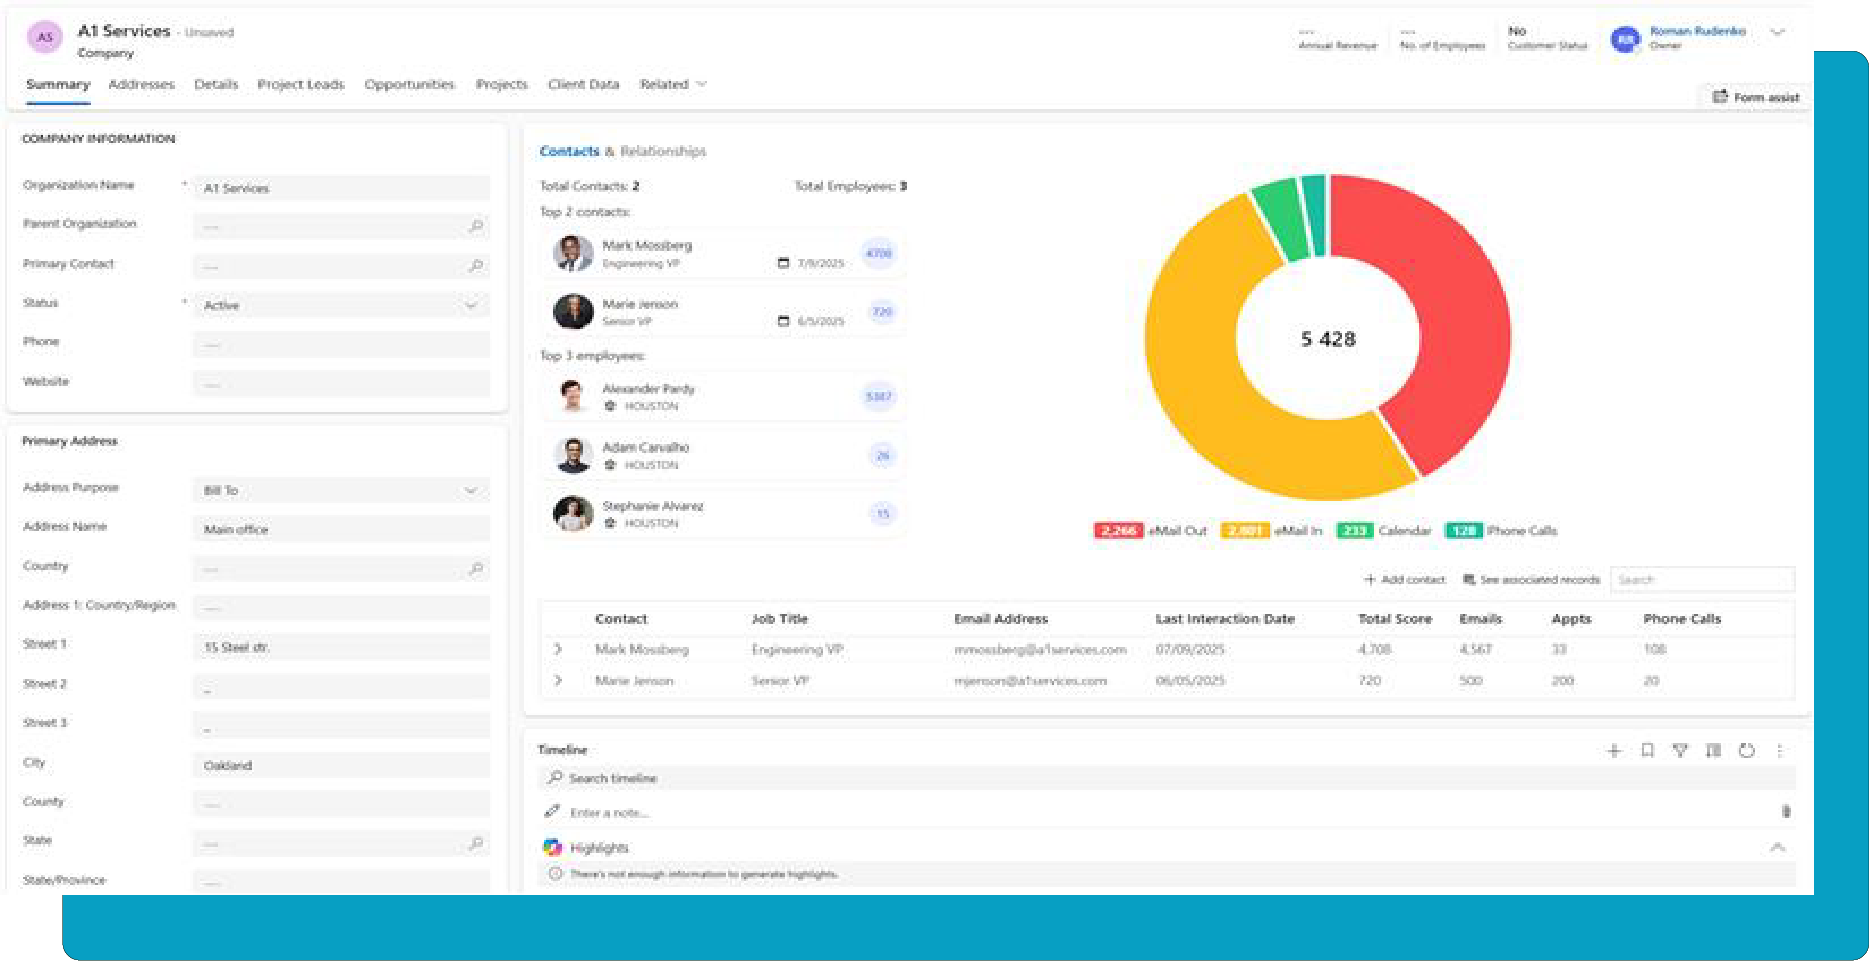The image size is (1869, 961).
Task: Collapse the Highlights section
Action: [1777, 847]
